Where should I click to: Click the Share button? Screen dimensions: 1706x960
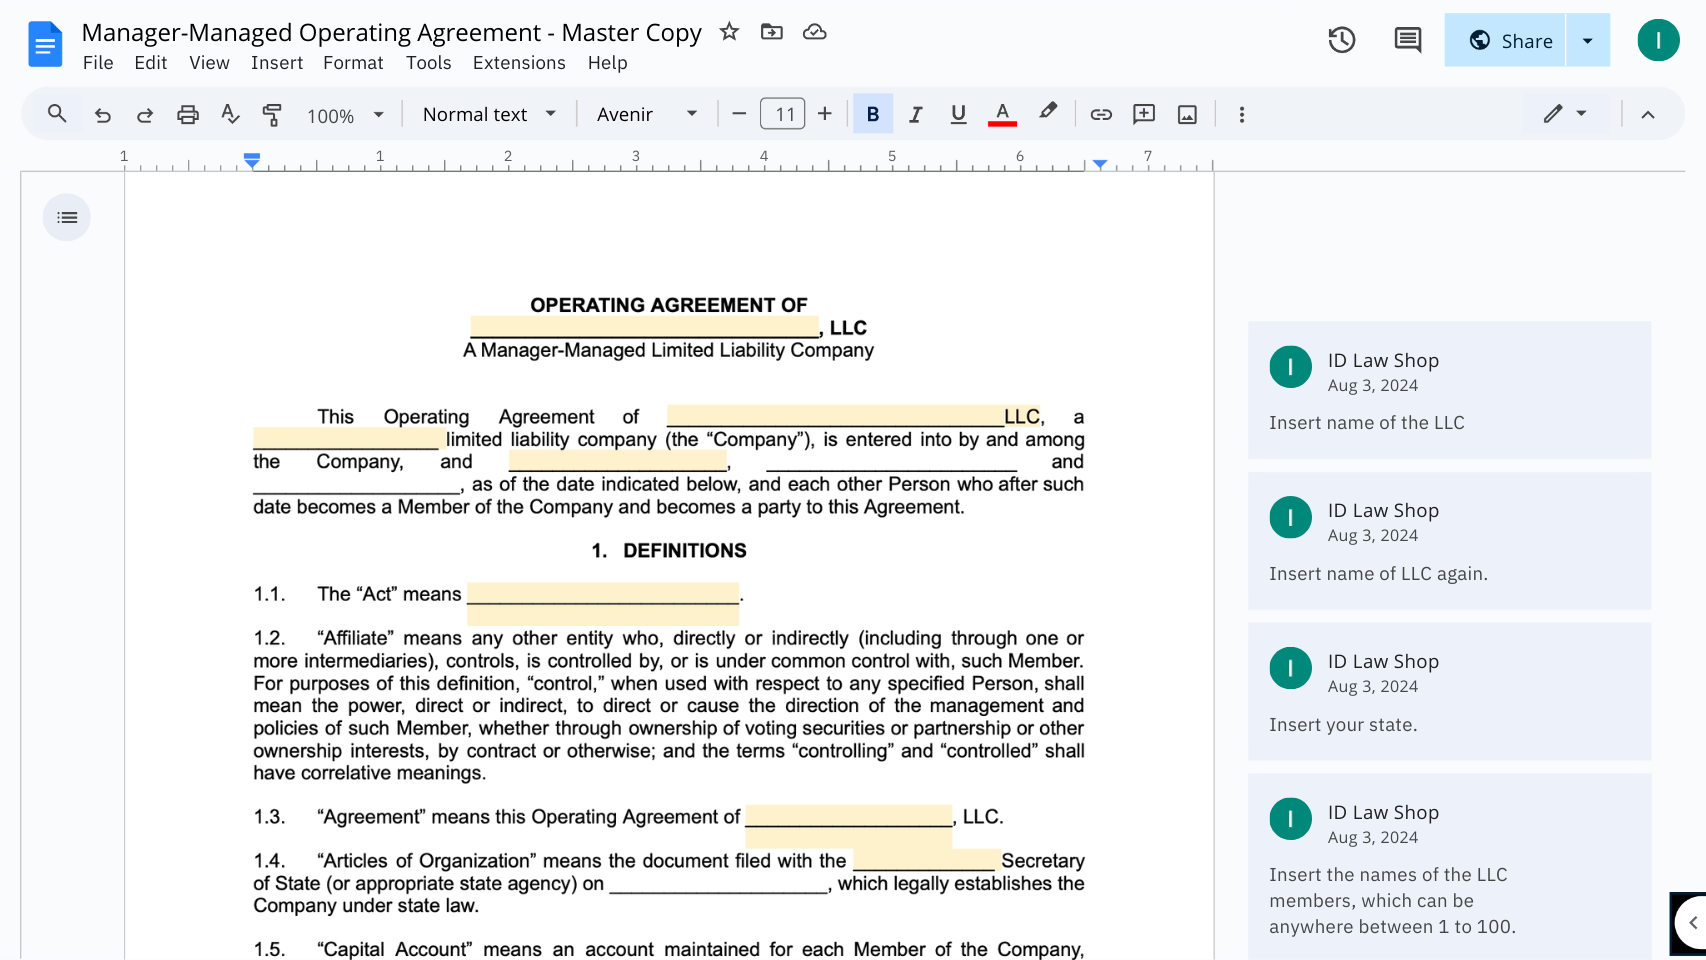point(1505,40)
